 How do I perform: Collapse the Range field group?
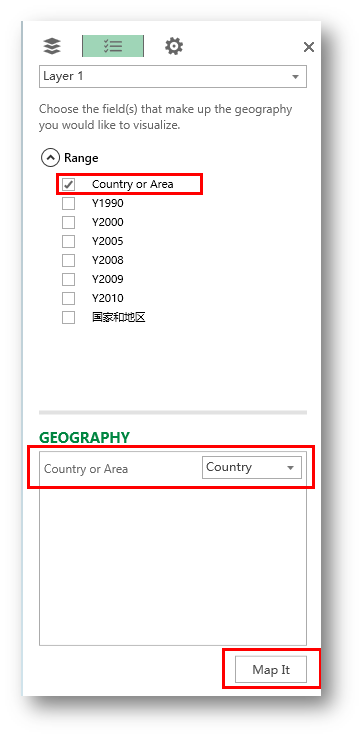click(x=50, y=158)
